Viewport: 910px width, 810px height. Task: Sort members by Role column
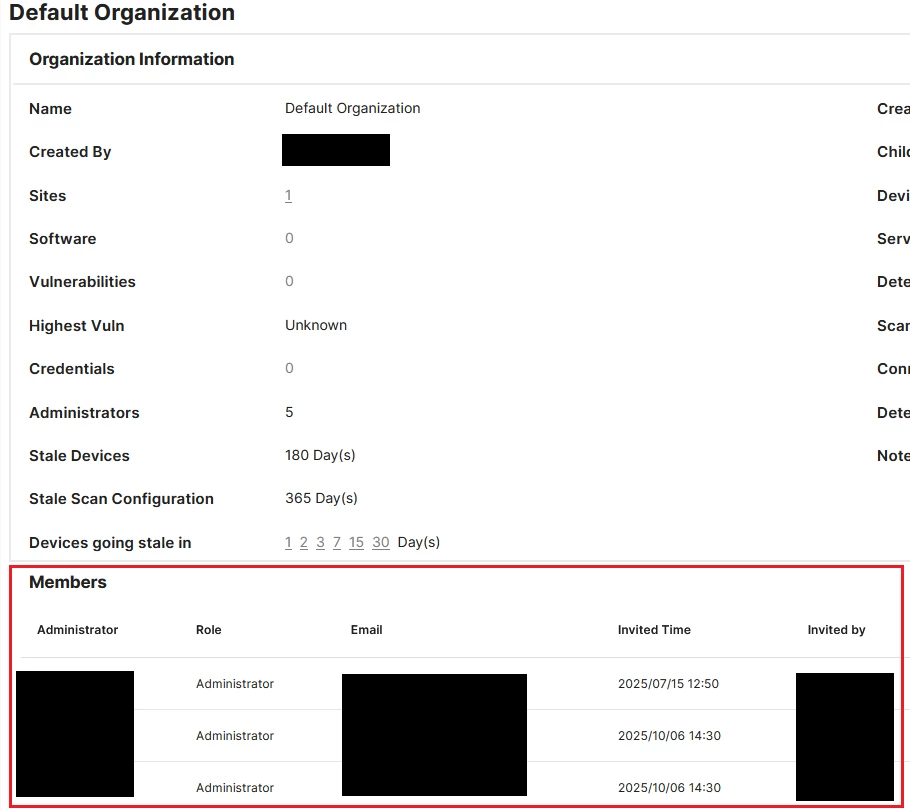pyautogui.click(x=208, y=630)
